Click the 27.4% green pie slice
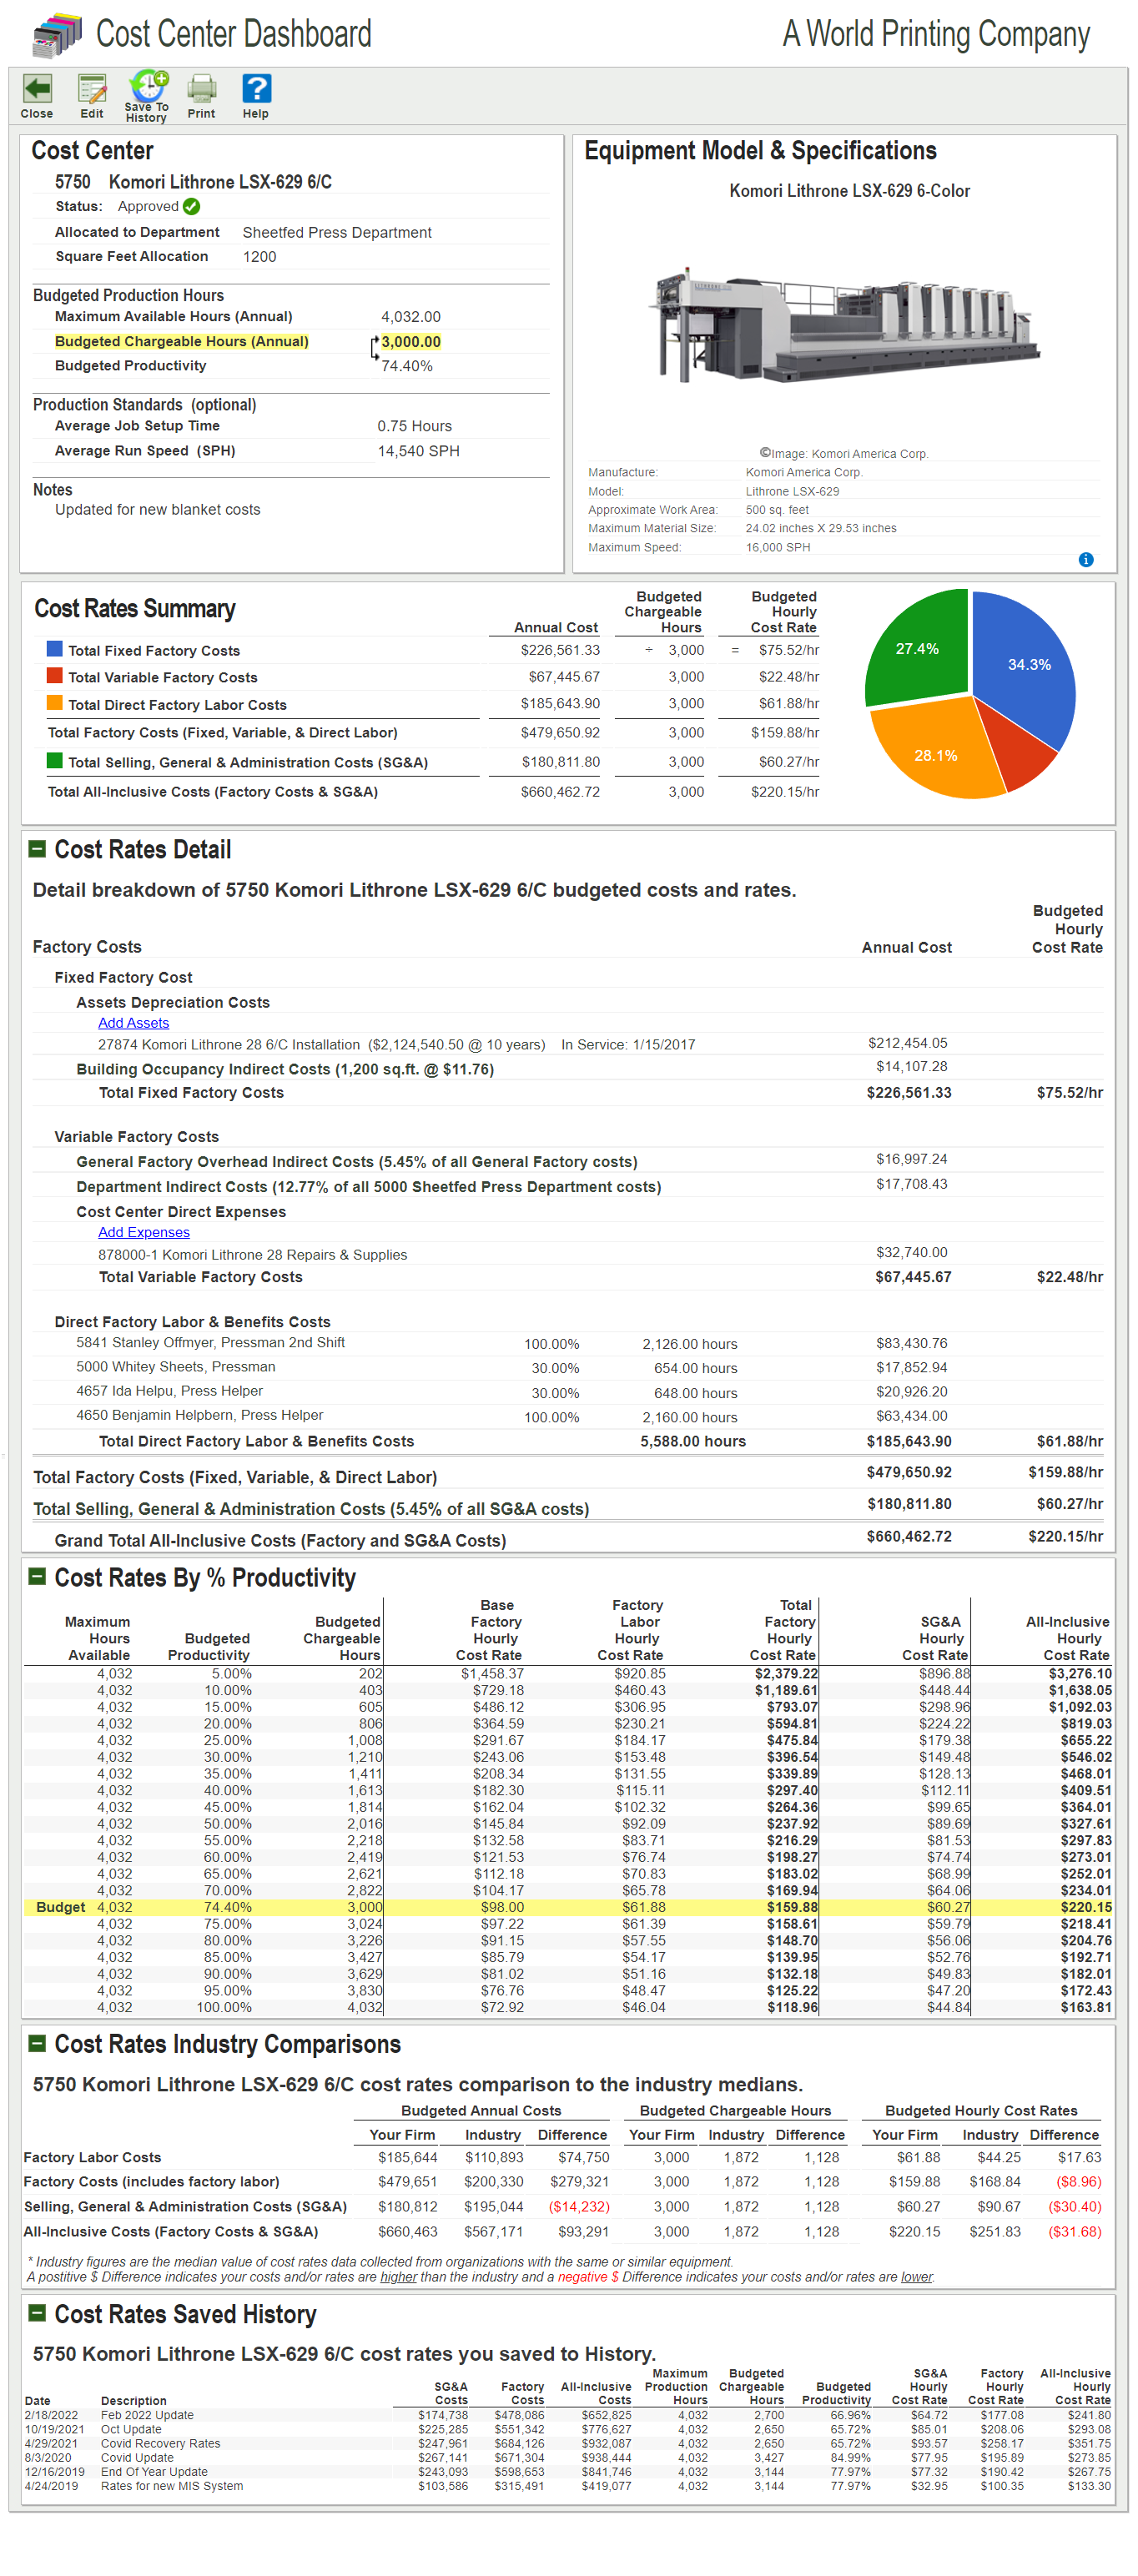The image size is (1138, 2576). click(x=918, y=649)
